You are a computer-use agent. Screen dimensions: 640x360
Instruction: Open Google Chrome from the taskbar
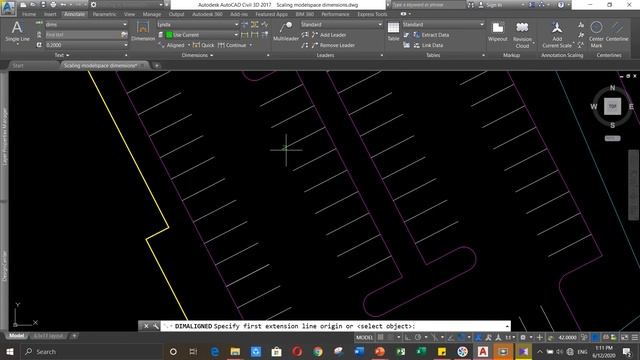click(318, 351)
